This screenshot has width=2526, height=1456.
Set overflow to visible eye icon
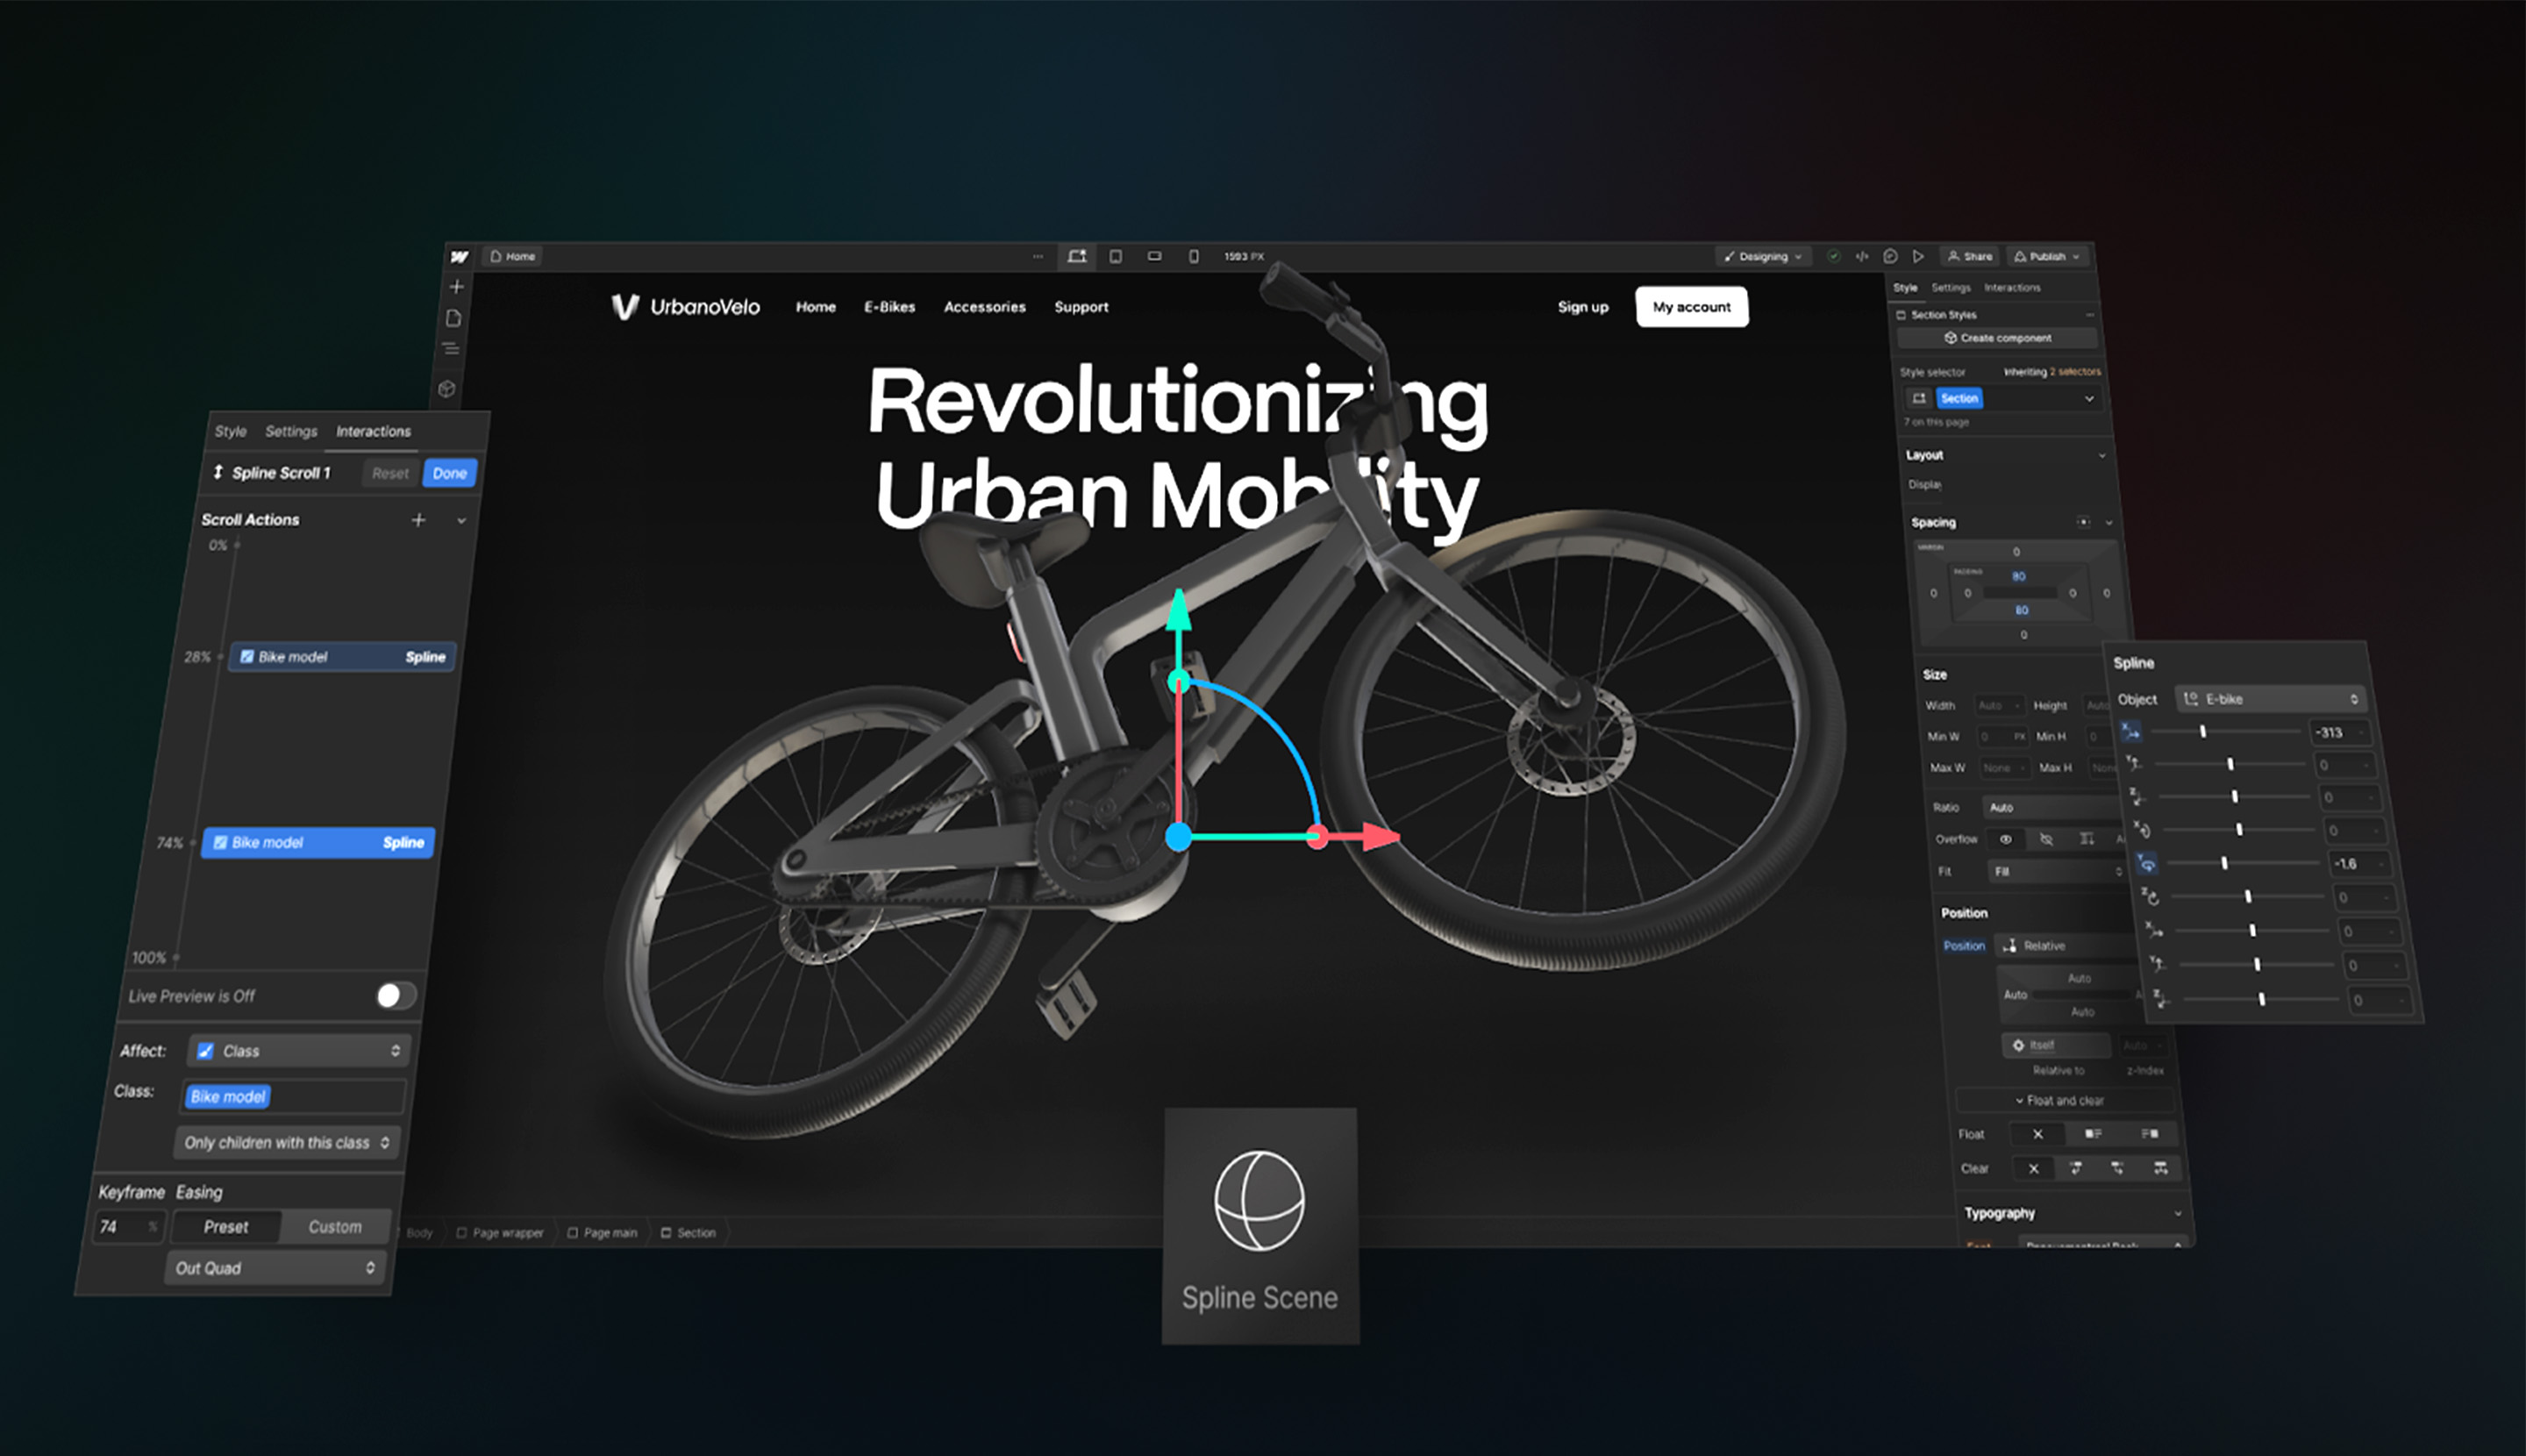(x=2005, y=839)
